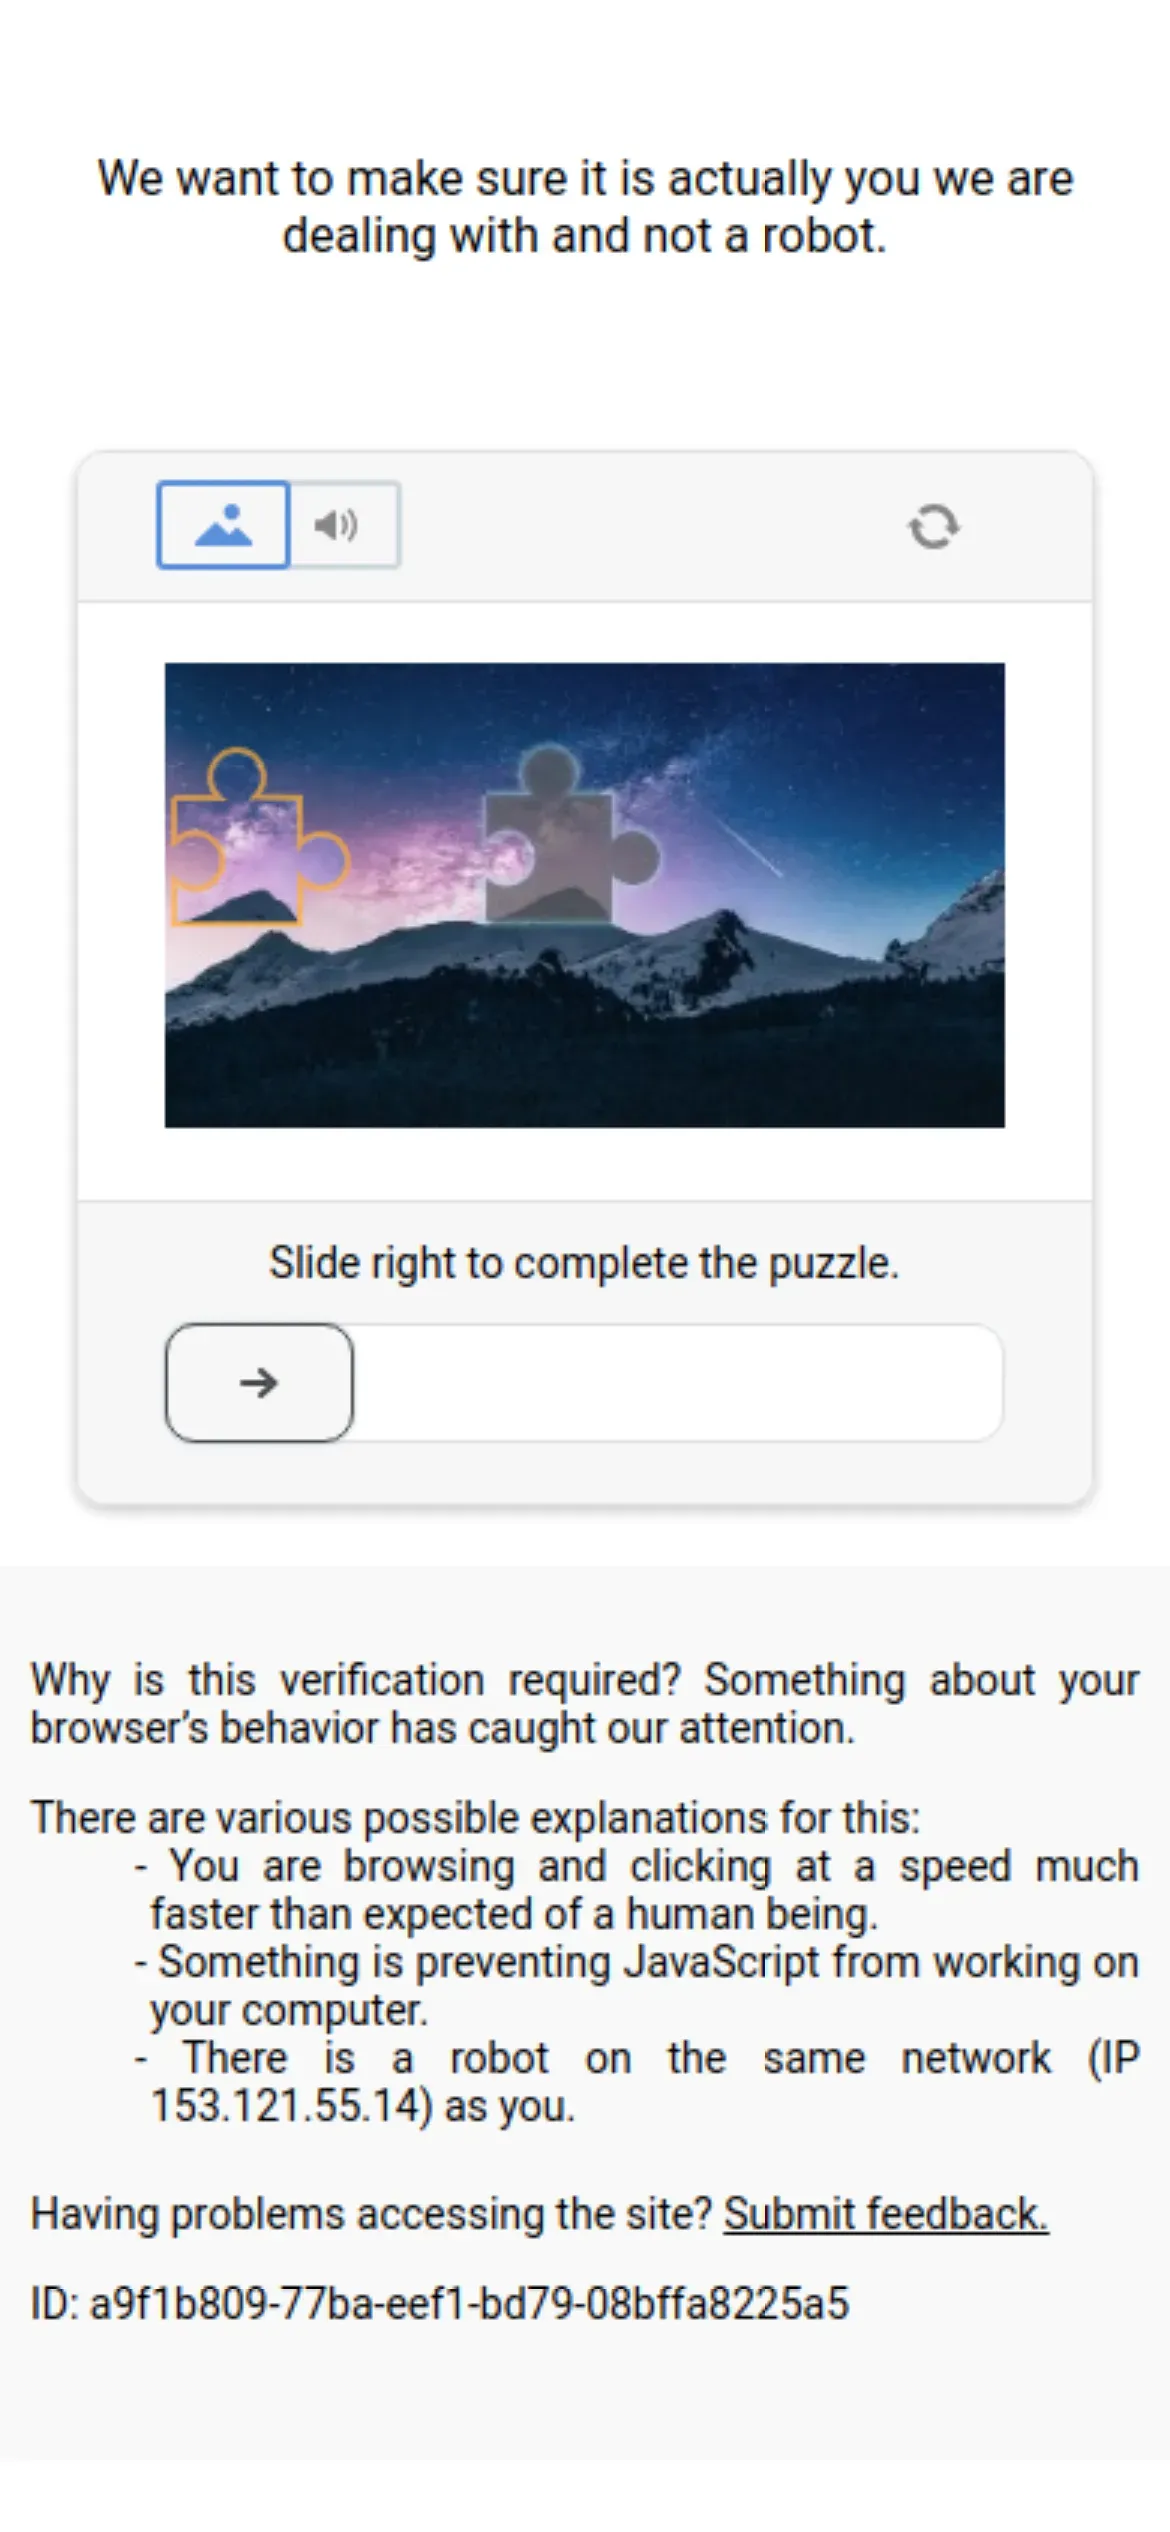Refresh the puzzle with the reload icon
The width and height of the screenshot is (1170, 2532).
[934, 526]
